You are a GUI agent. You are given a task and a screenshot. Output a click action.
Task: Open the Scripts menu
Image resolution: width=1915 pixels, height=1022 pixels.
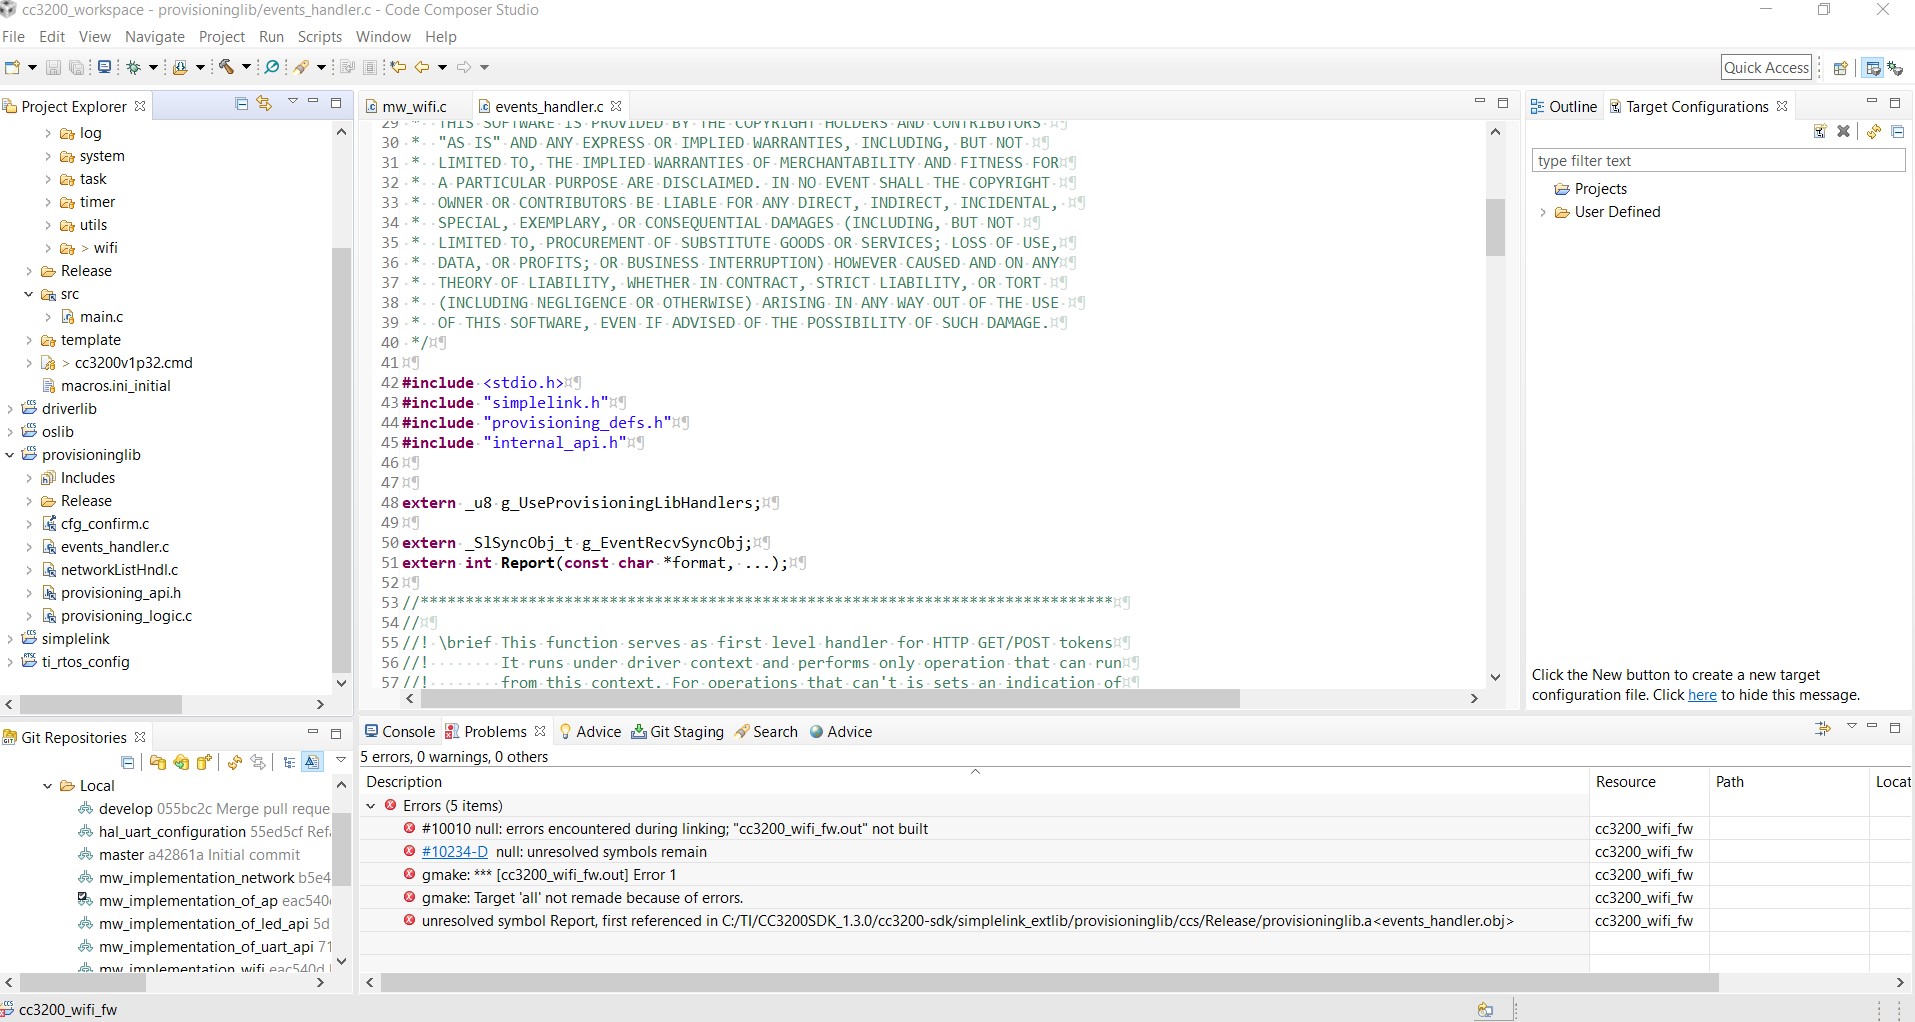(320, 37)
